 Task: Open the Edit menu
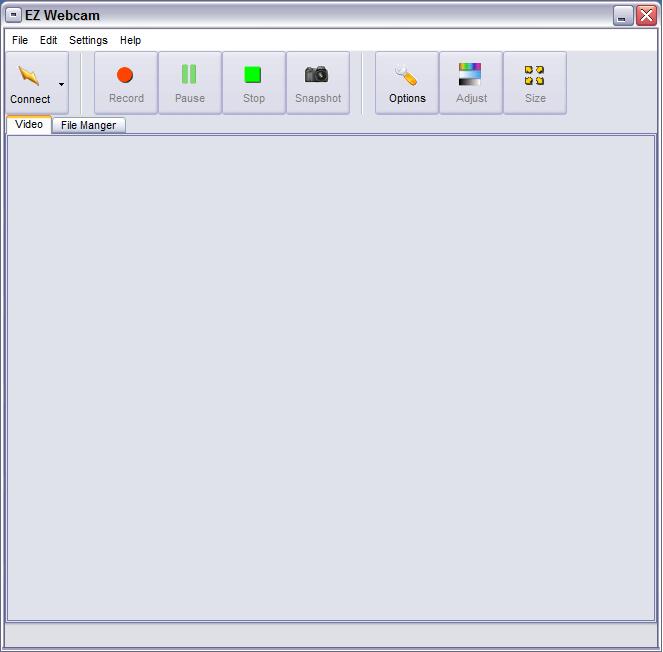pos(48,40)
